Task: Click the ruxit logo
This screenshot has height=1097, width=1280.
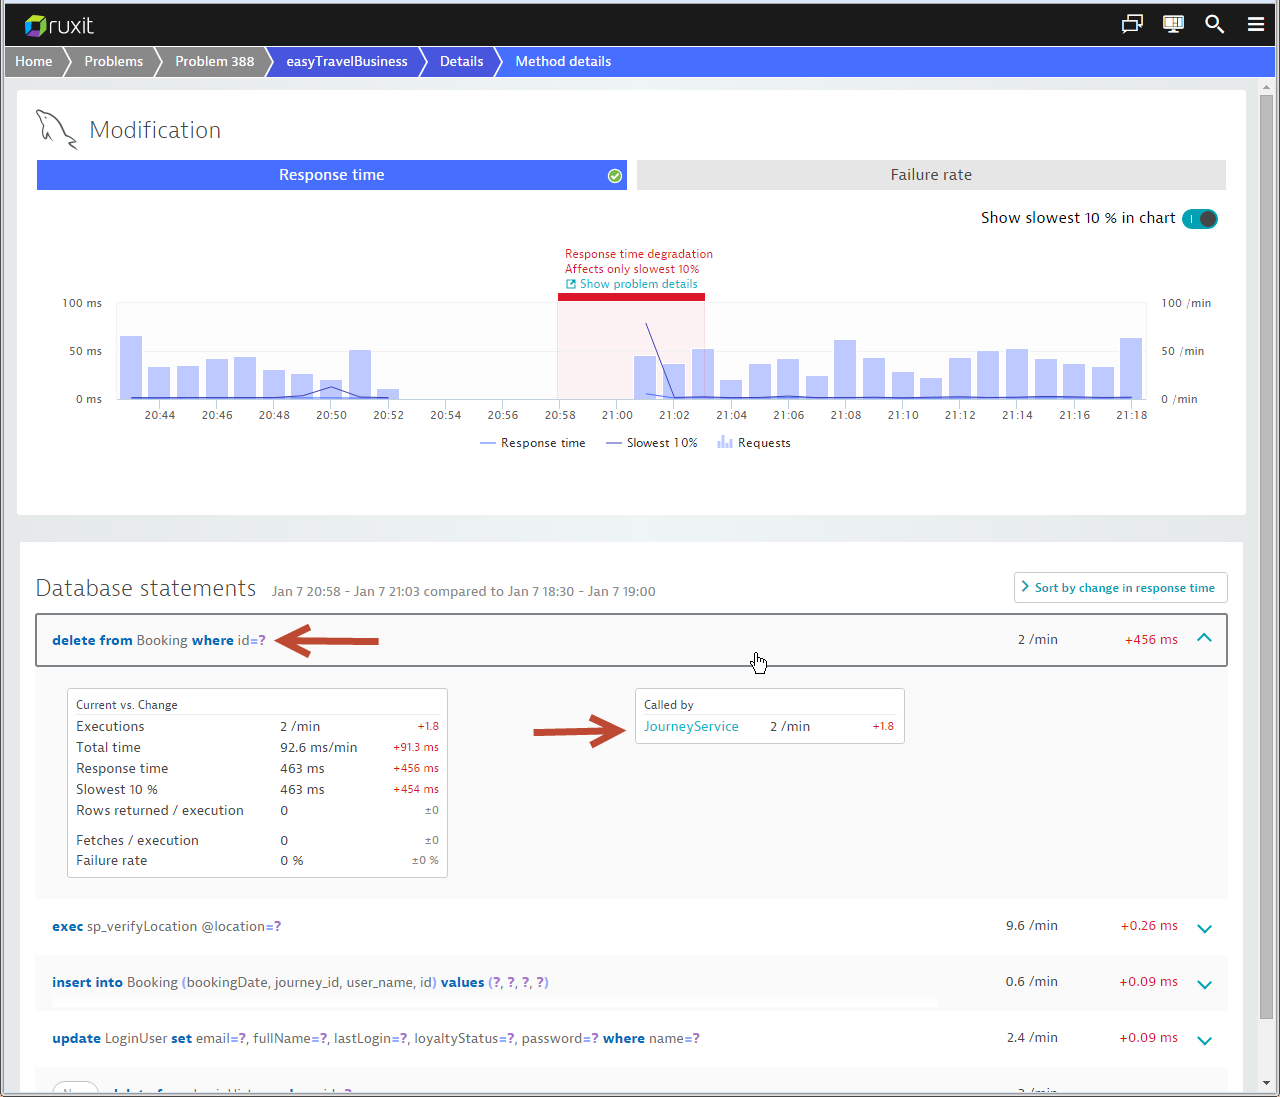Action: pyautogui.click(x=59, y=25)
